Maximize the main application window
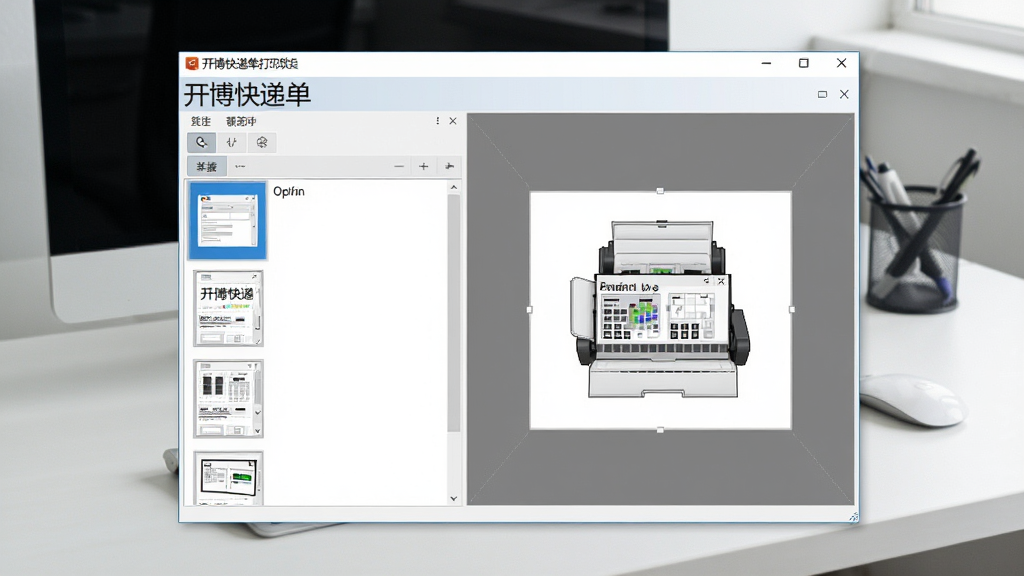 (x=804, y=63)
